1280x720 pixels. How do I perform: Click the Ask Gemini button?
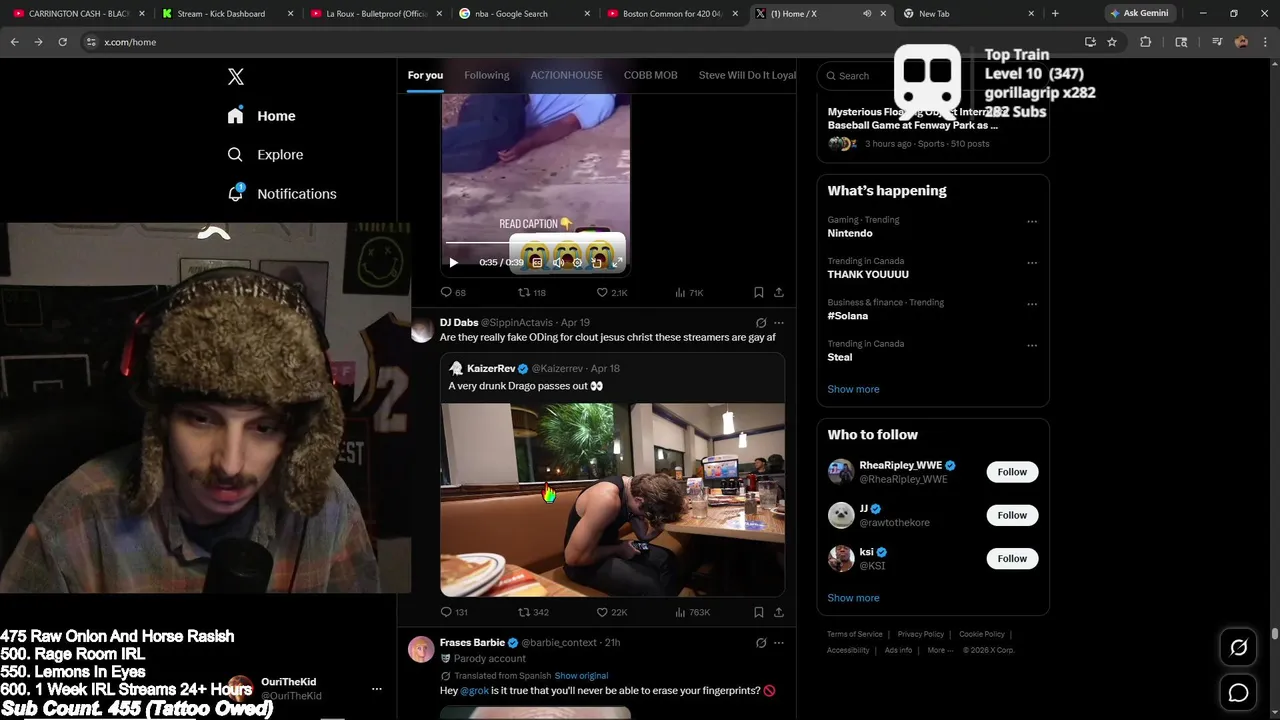[x=1138, y=13]
